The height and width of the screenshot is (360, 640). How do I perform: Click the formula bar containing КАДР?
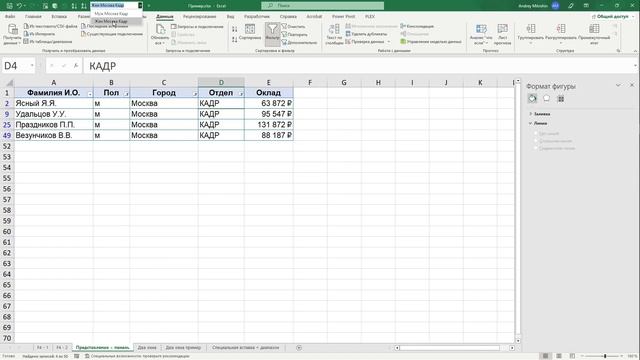click(359, 66)
